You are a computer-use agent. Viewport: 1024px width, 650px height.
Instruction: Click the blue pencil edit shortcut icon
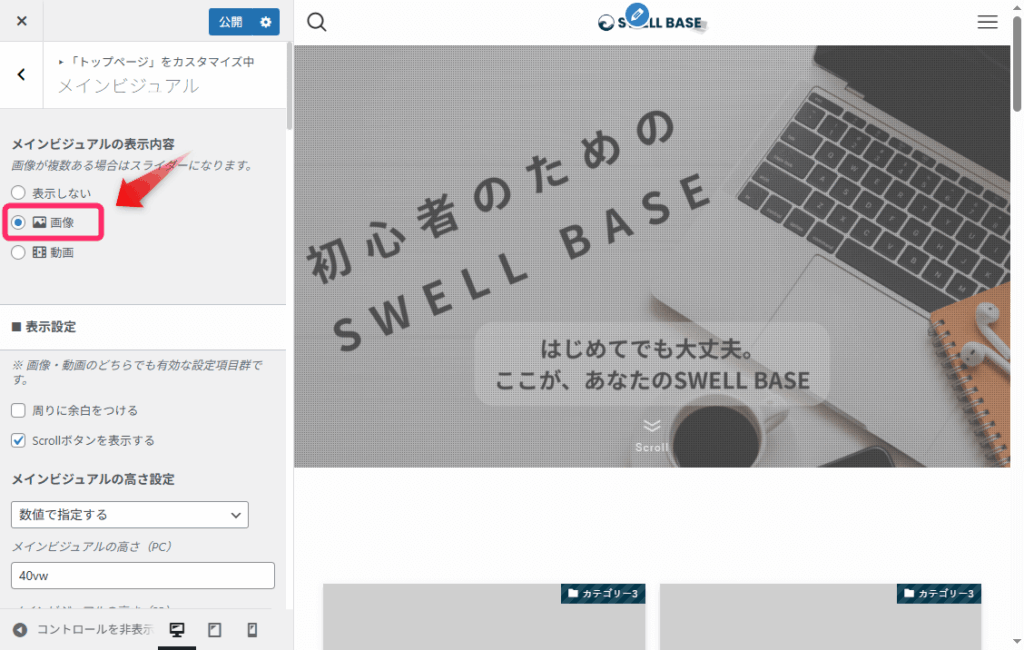(637, 14)
